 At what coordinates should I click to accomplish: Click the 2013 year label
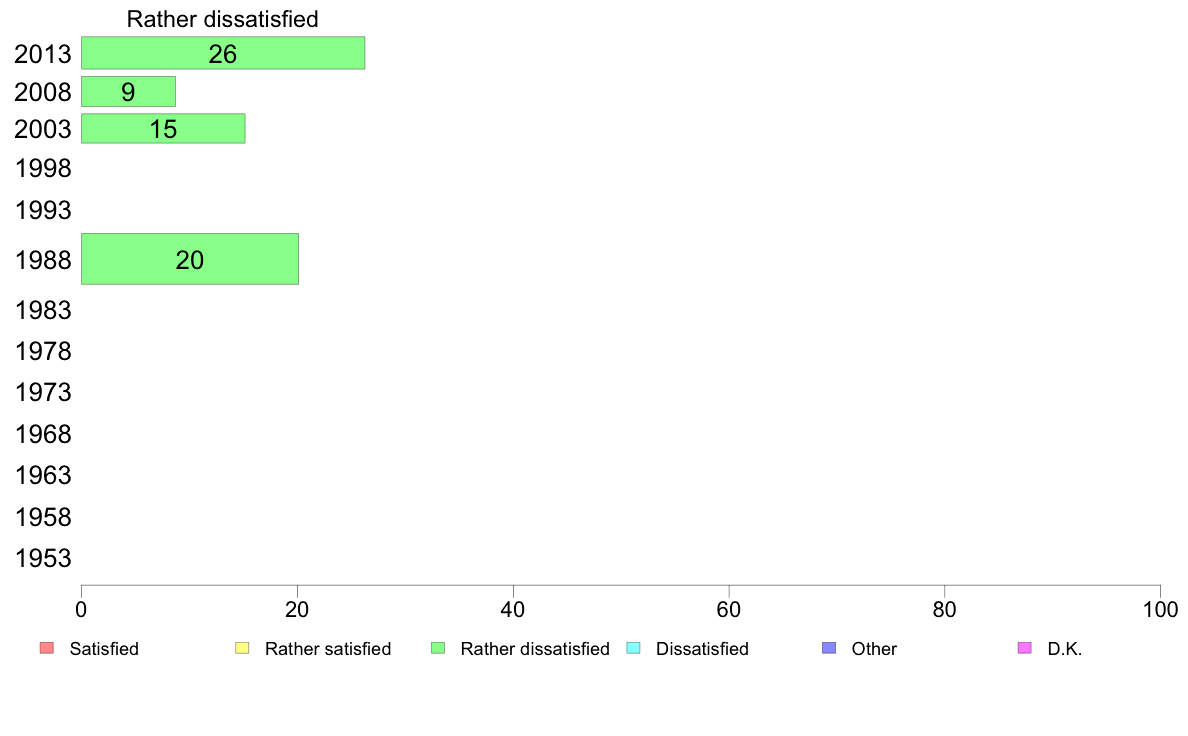pos(43,54)
